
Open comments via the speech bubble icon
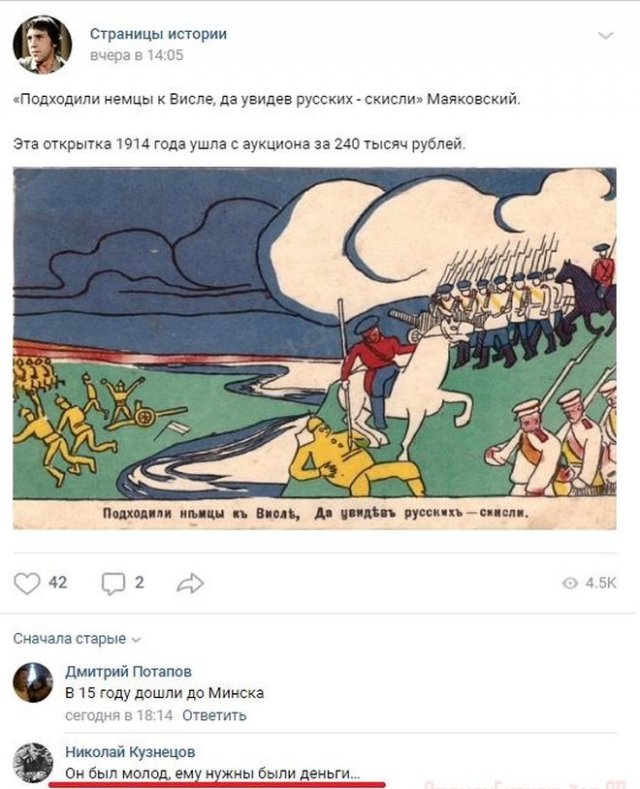click(113, 584)
